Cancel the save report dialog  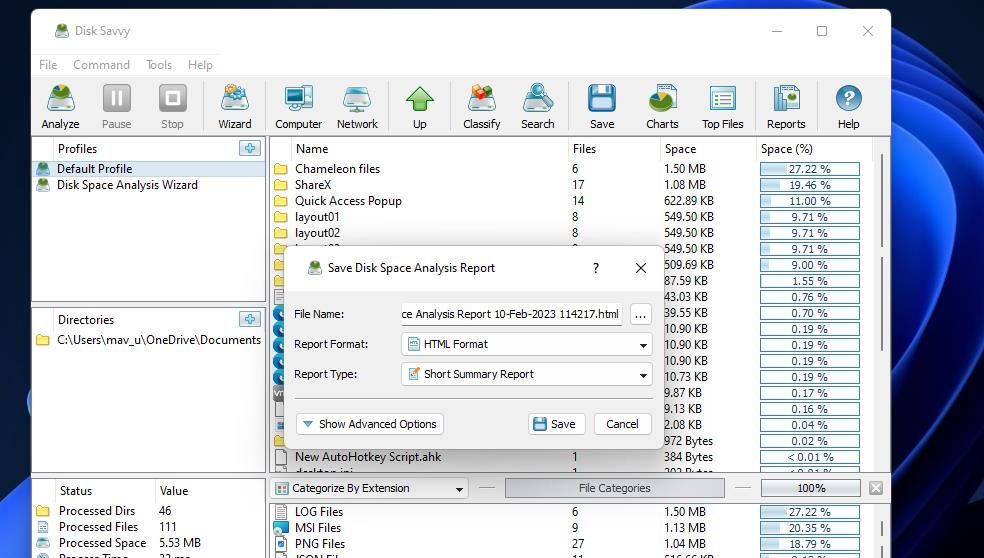tap(621, 424)
